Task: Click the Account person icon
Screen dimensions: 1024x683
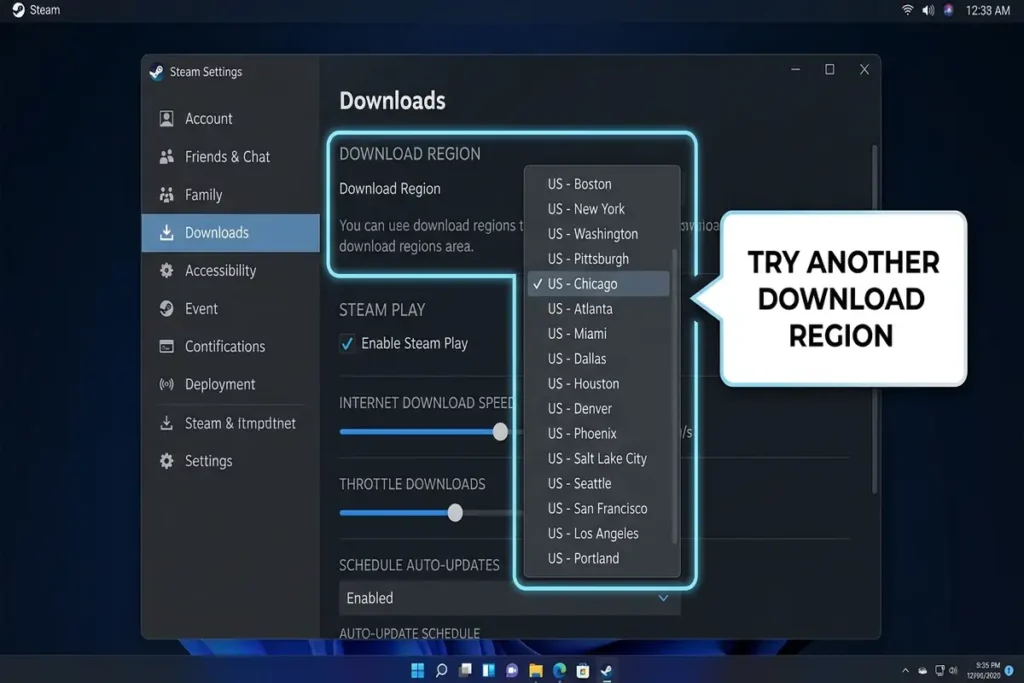Action: point(167,118)
